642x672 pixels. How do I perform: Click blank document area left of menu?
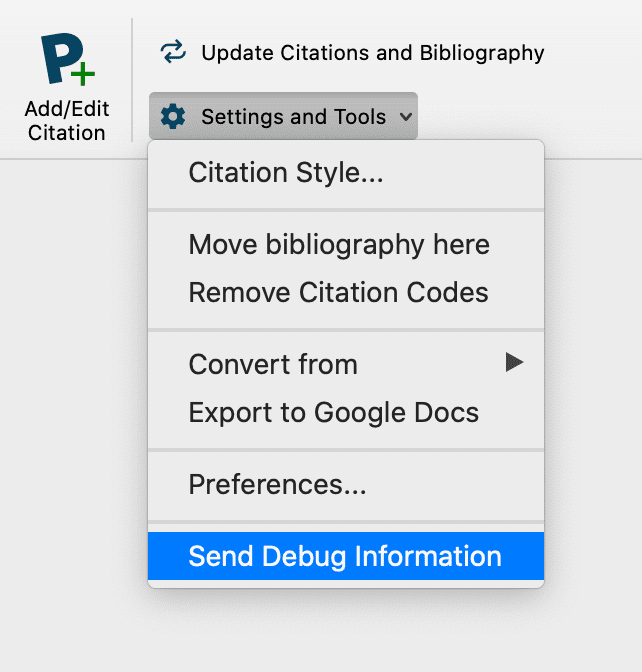[x=70, y=400]
